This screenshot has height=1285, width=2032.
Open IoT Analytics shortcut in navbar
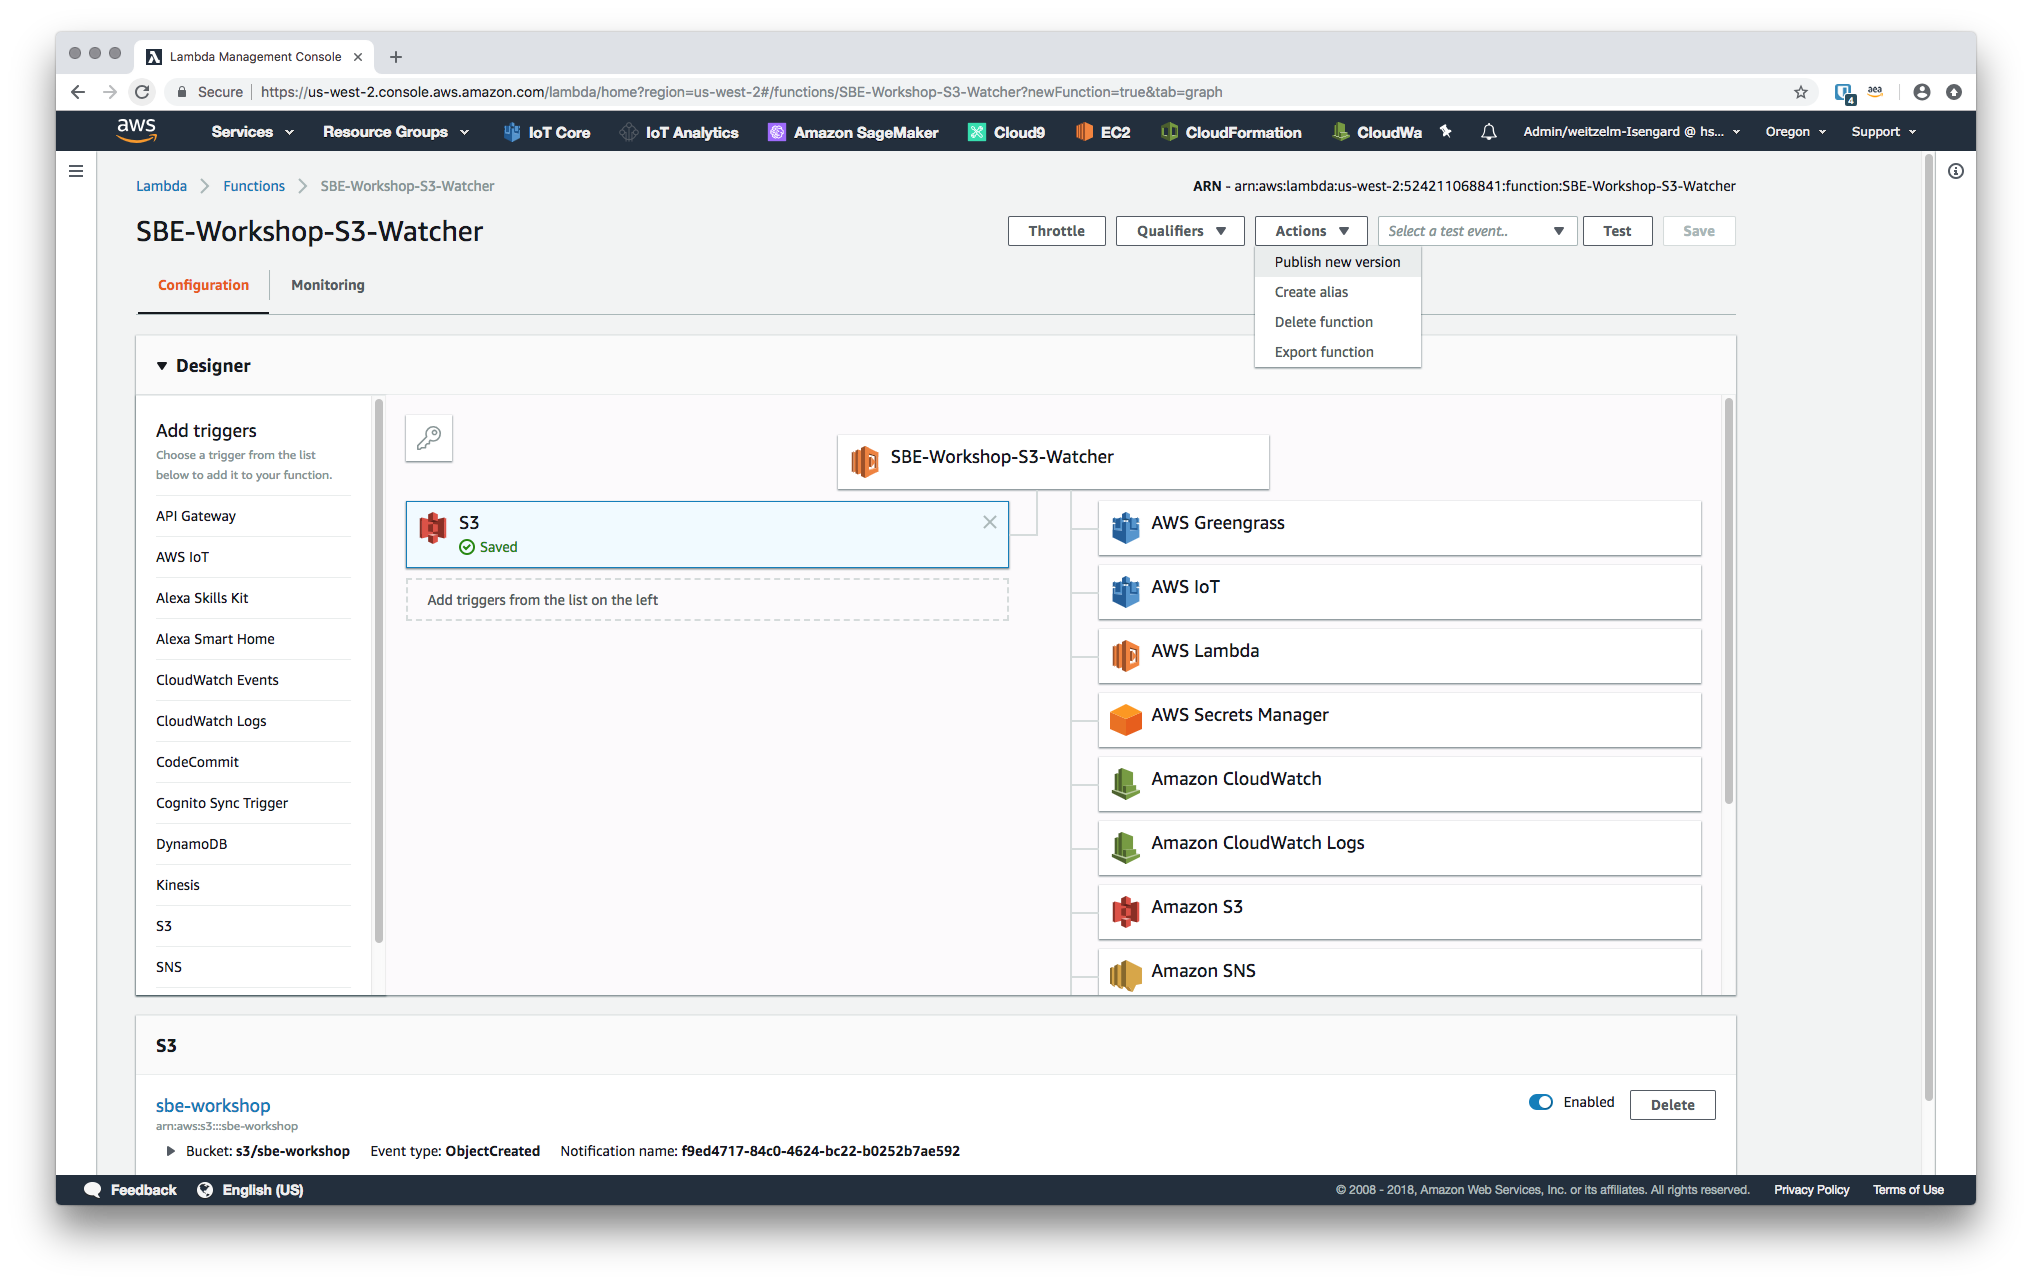(679, 132)
